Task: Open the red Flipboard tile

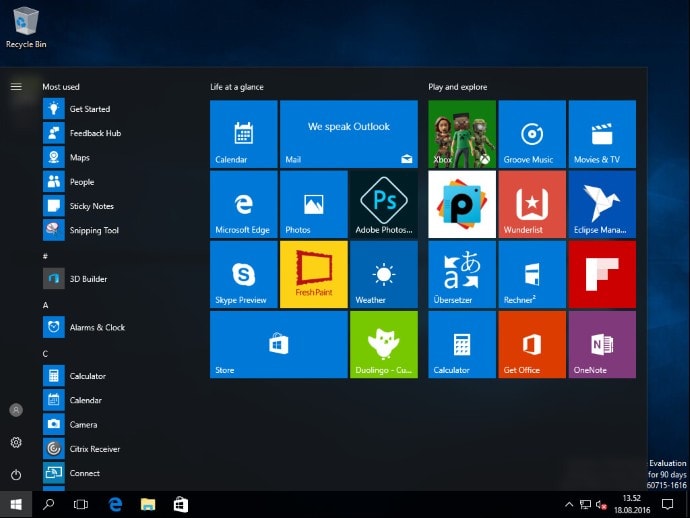Action: click(x=602, y=275)
